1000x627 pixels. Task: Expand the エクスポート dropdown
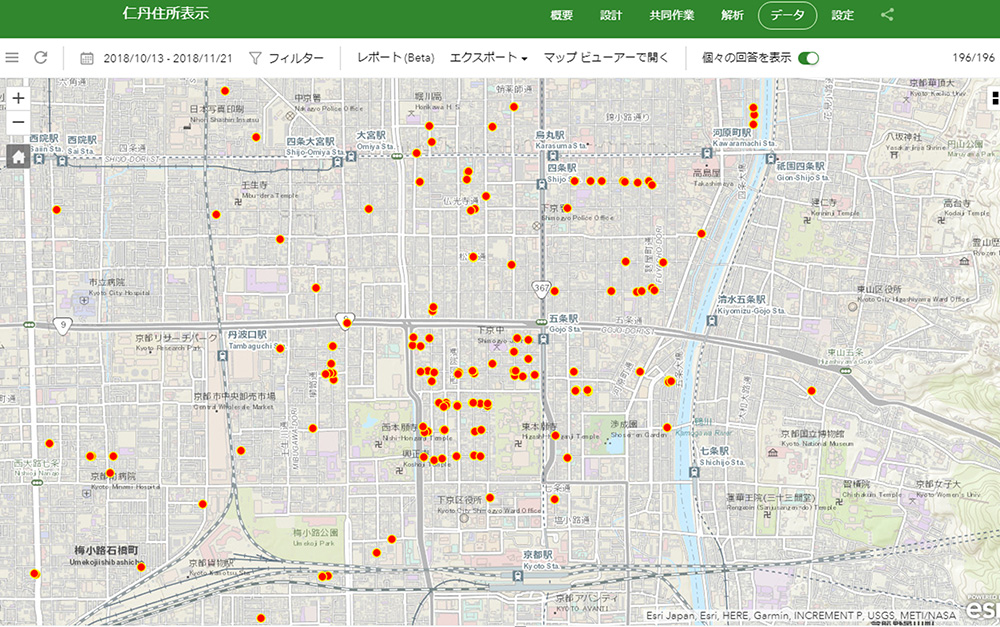[x=489, y=58]
